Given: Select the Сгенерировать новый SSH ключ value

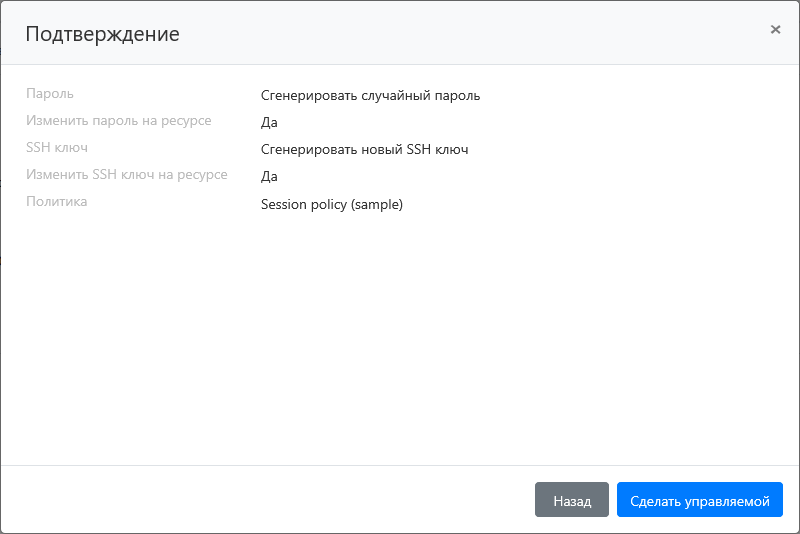Looking at the screenshot, I should point(364,150).
